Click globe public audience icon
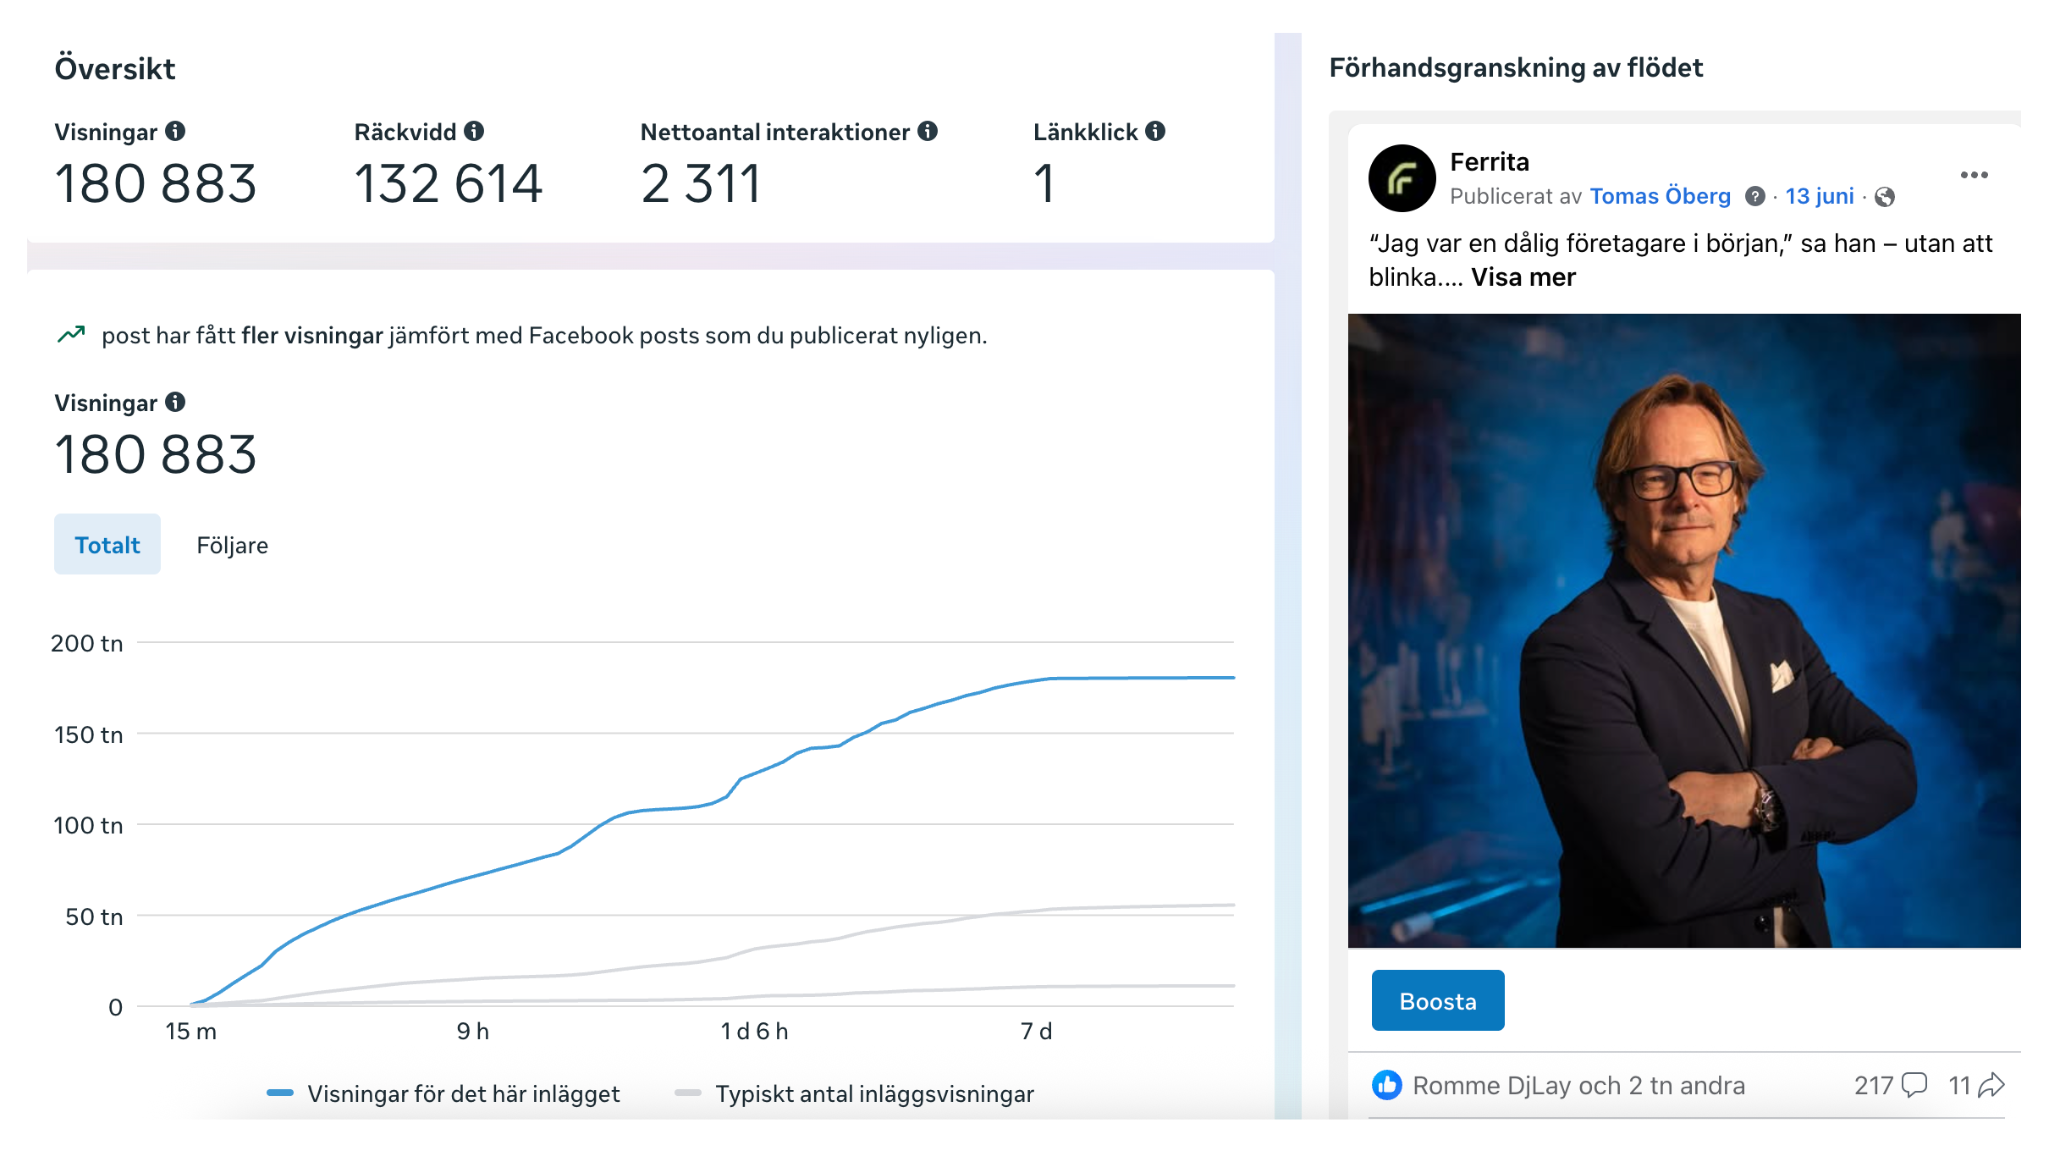The image size is (2048, 1152). (x=1885, y=197)
